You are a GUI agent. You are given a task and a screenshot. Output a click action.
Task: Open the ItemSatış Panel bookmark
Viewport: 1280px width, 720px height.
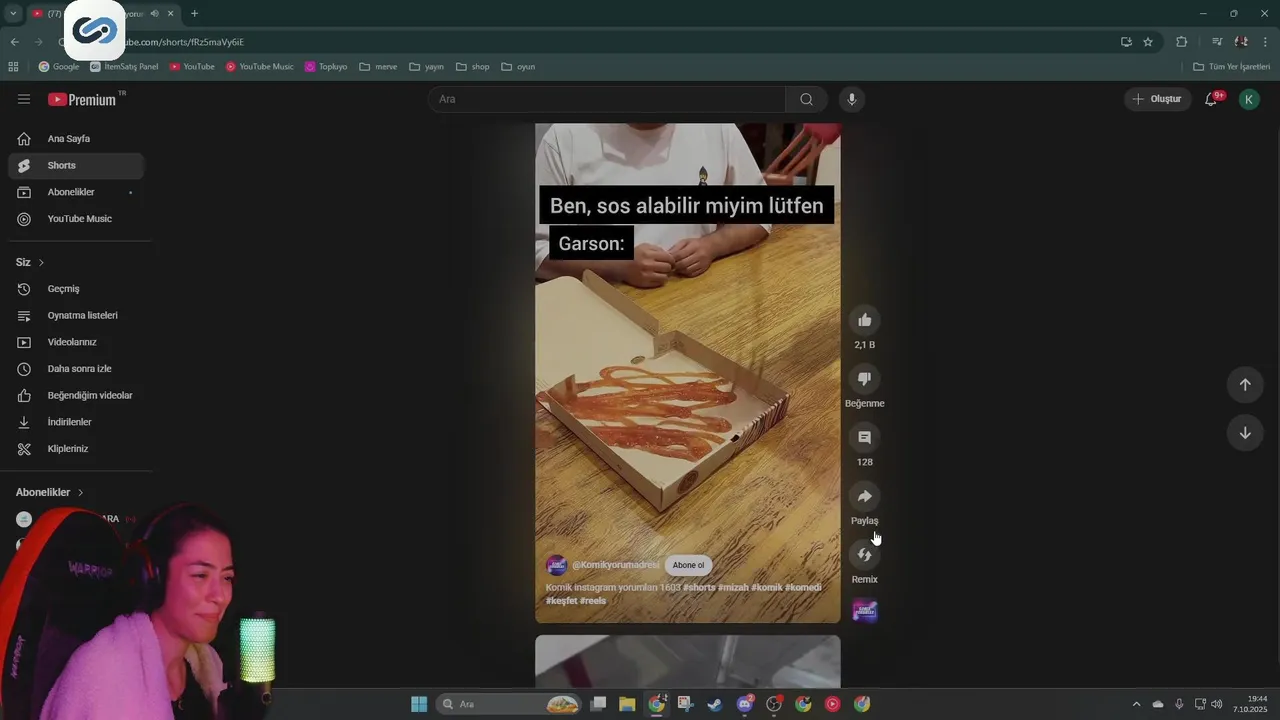tap(124, 67)
